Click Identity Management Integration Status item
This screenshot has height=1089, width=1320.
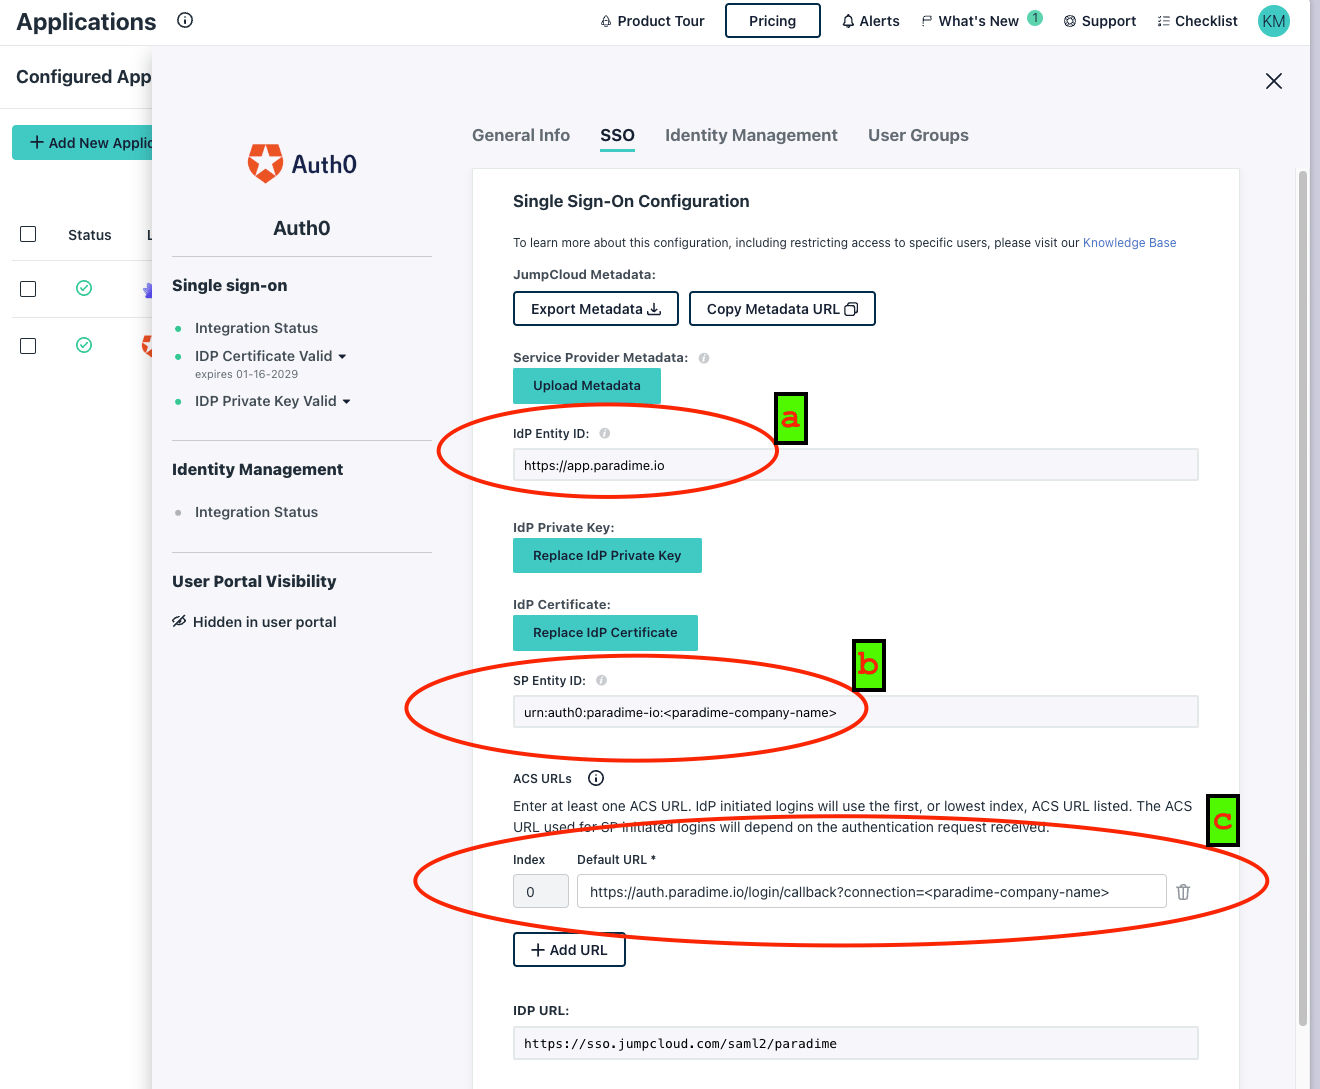click(x=256, y=512)
